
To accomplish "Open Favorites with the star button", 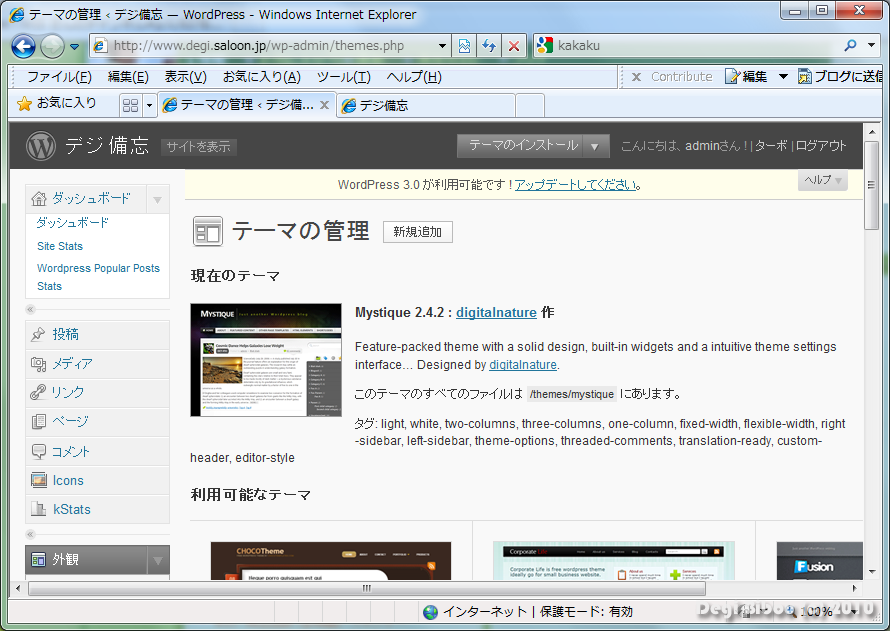I will tap(57, 103).
